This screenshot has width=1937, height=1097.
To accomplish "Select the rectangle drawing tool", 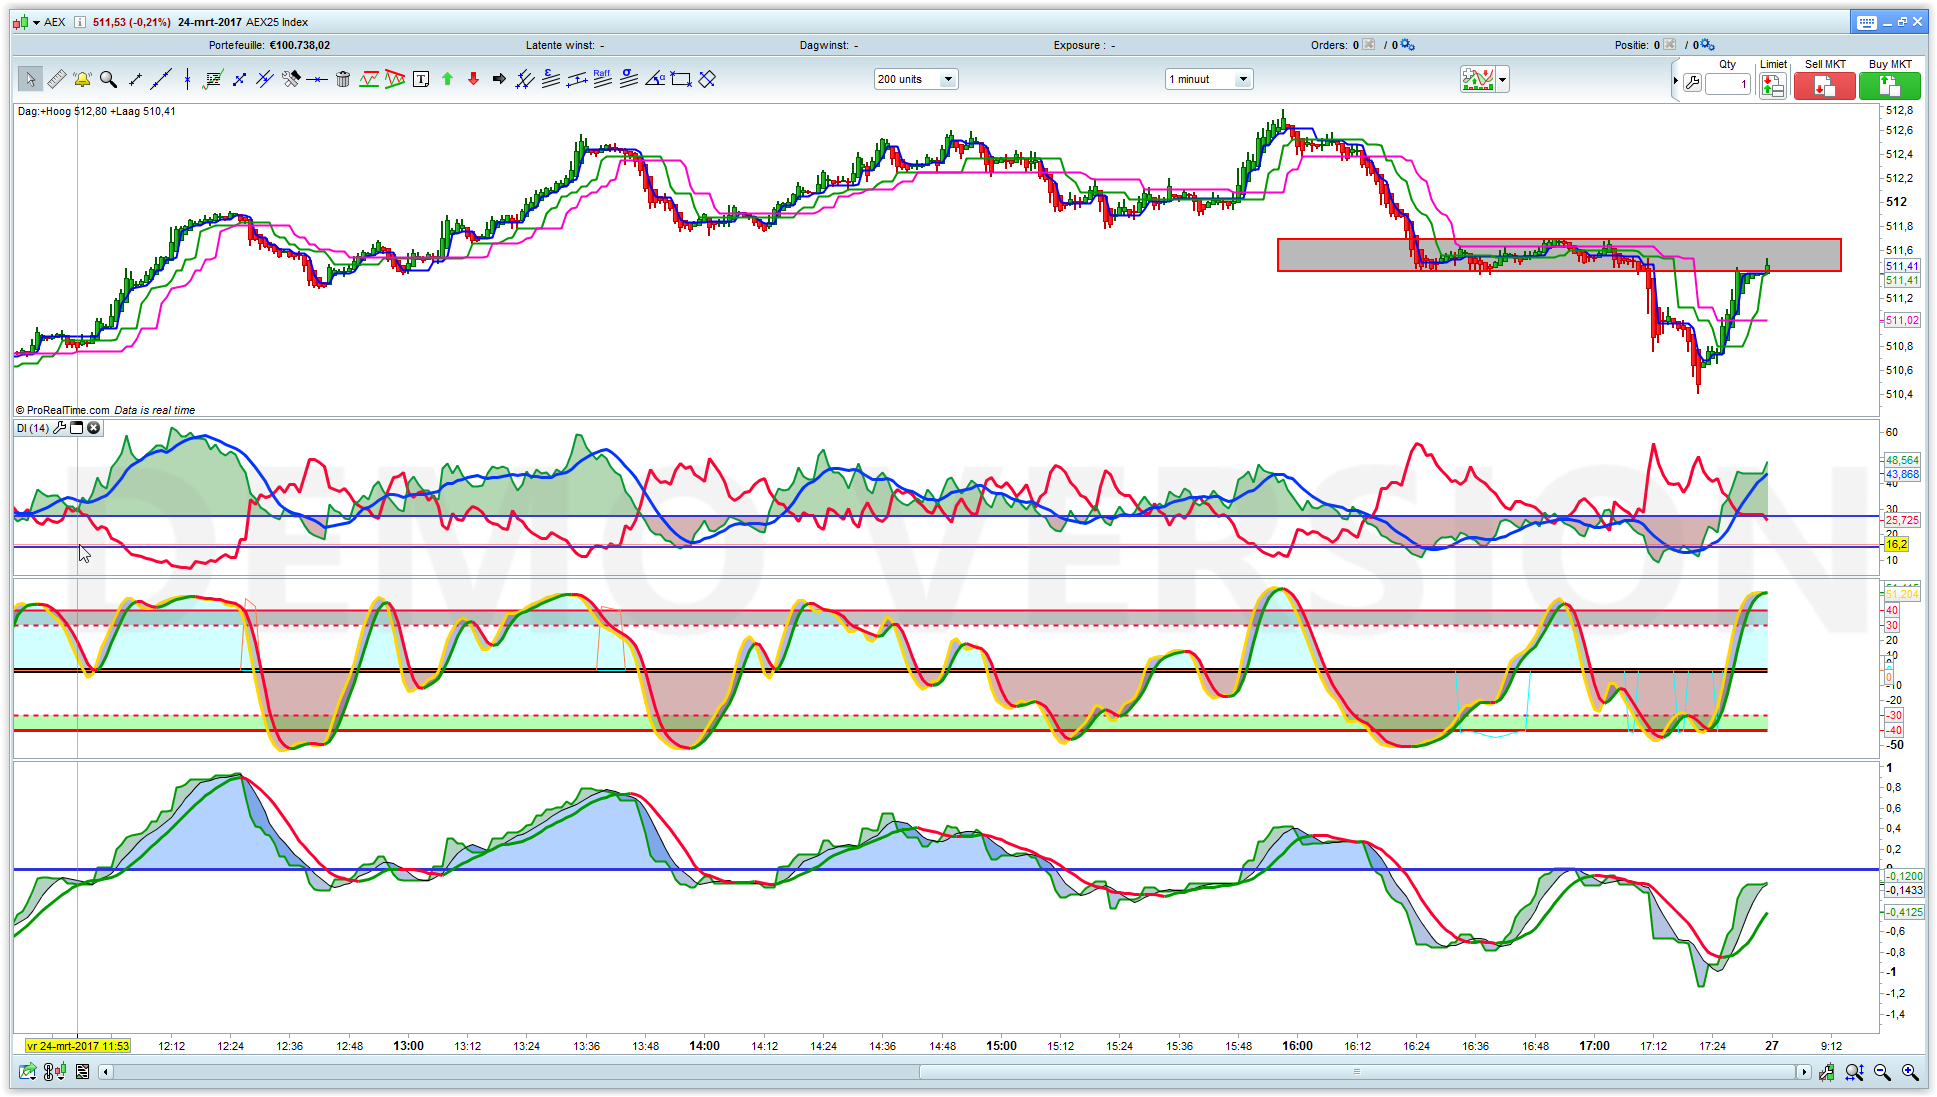I will 681,79.
